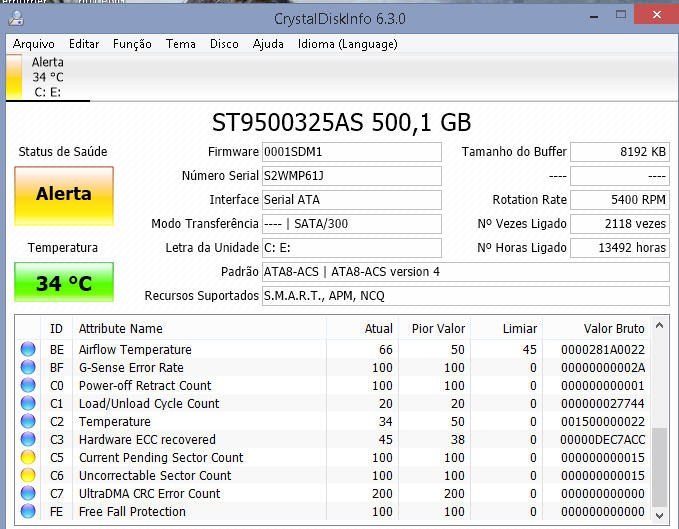Click the attribute list scroll down arrow
Screen dimensions: 679x529
coord(660,515)
